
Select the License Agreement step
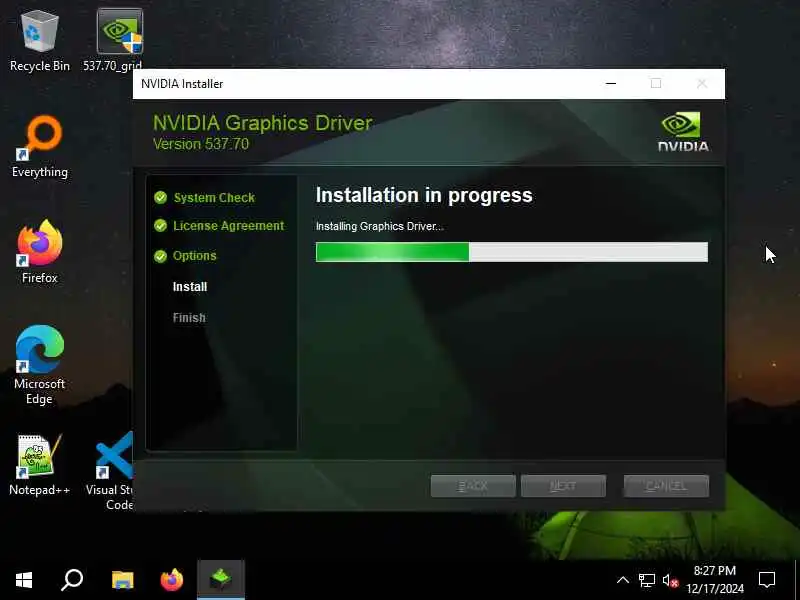click(228, 226)
